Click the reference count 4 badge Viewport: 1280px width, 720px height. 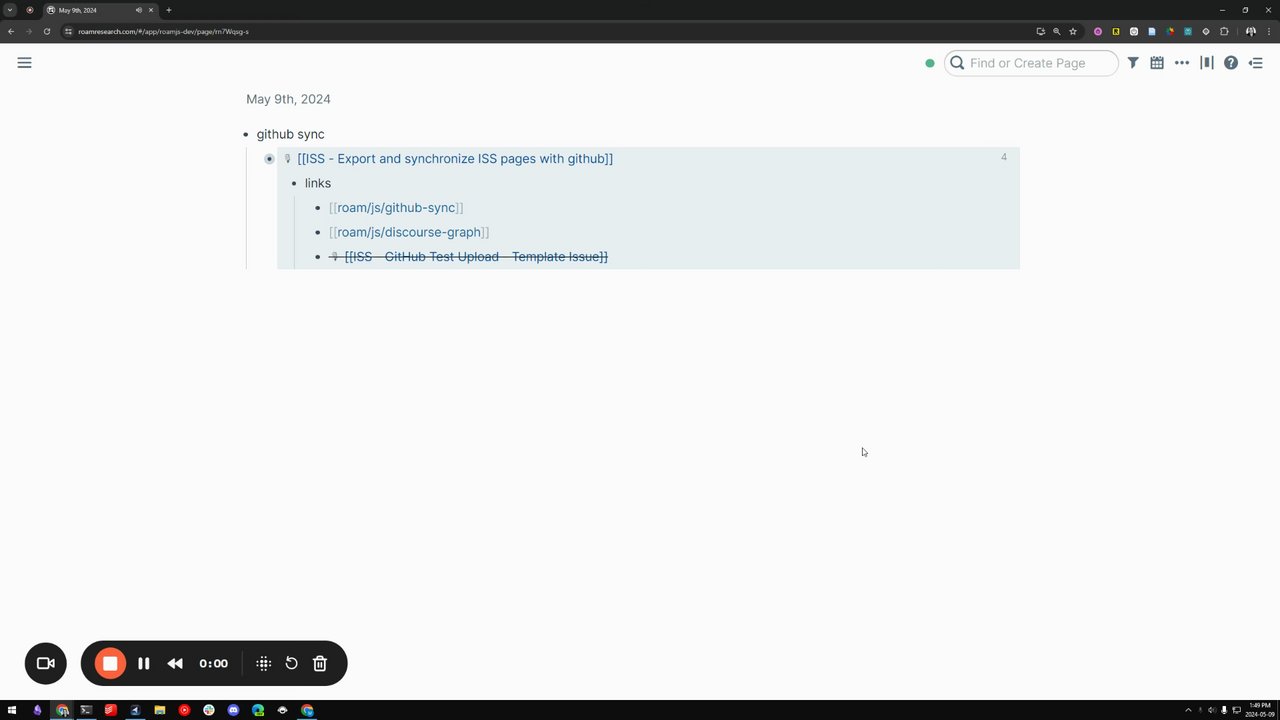(x=1004, y=157)
